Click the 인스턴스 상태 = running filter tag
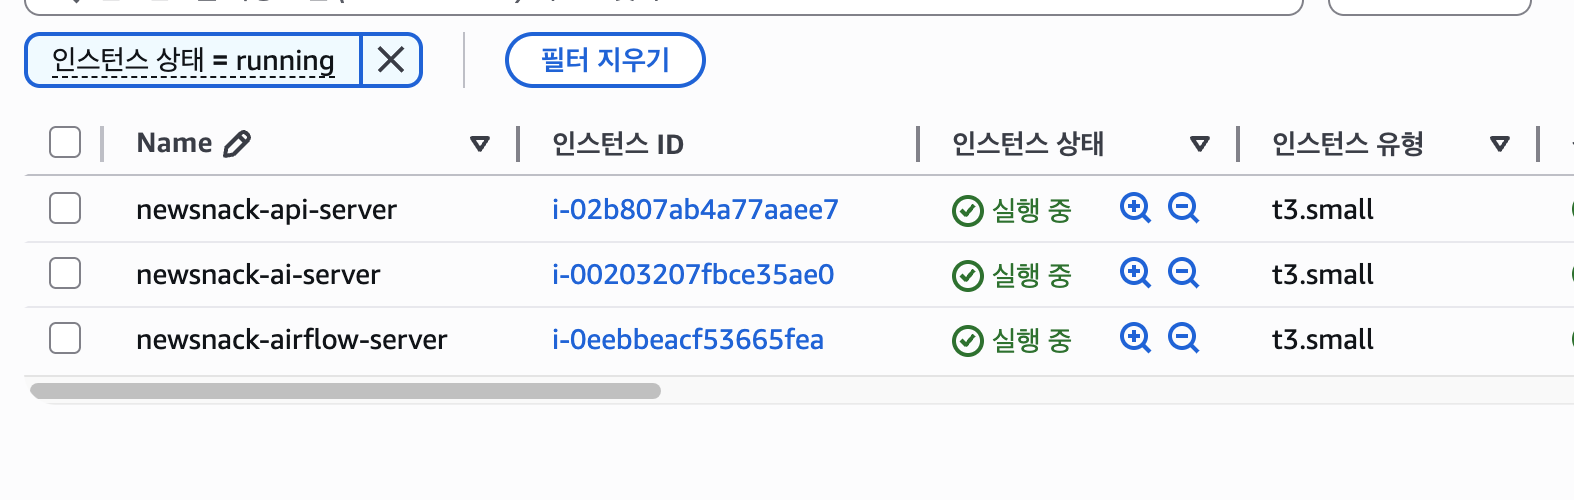The height and width of the screenshot is (500, 1574). coord(193,61)
